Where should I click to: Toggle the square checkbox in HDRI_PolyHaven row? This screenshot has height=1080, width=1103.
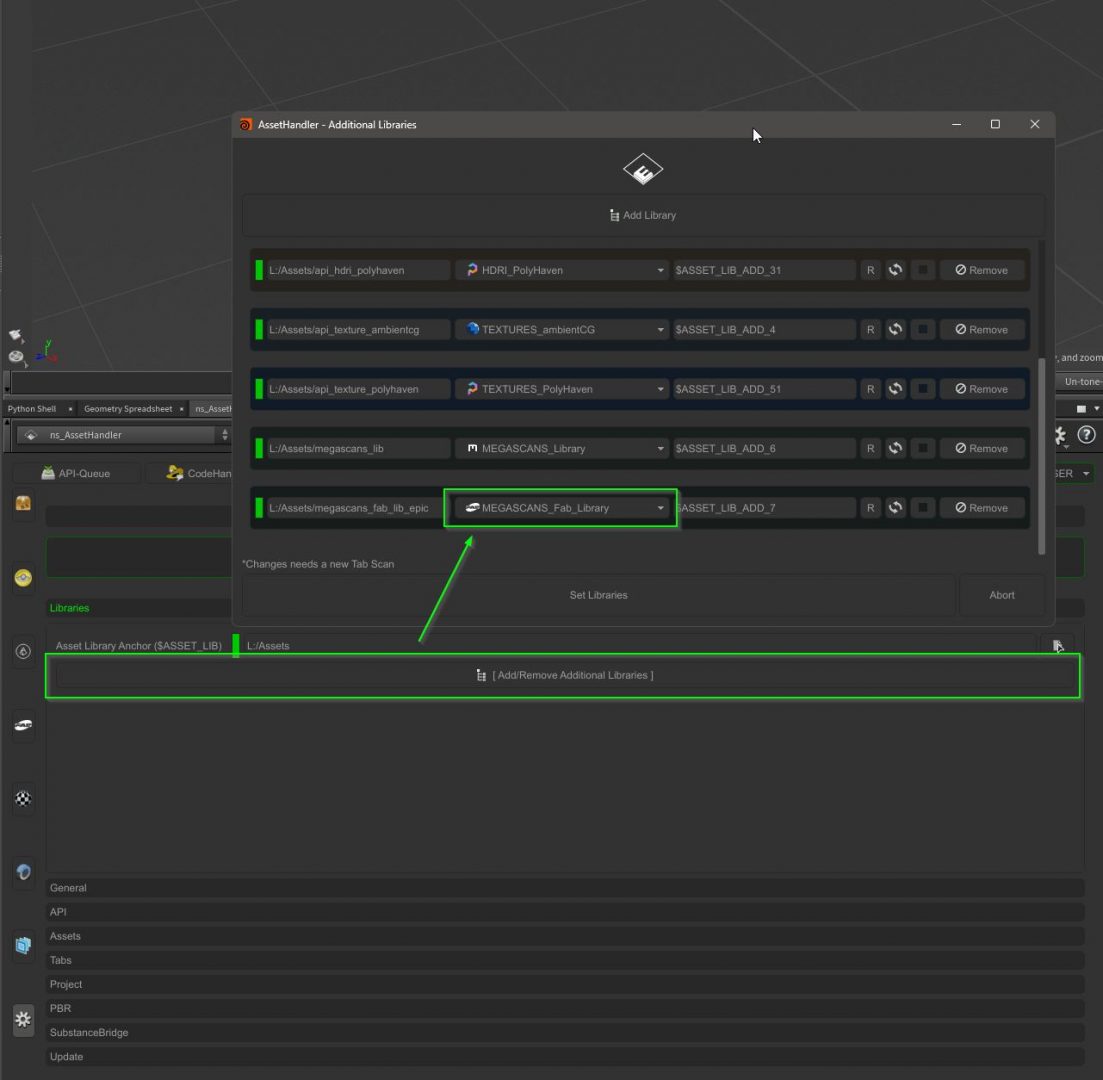[922, 270]
